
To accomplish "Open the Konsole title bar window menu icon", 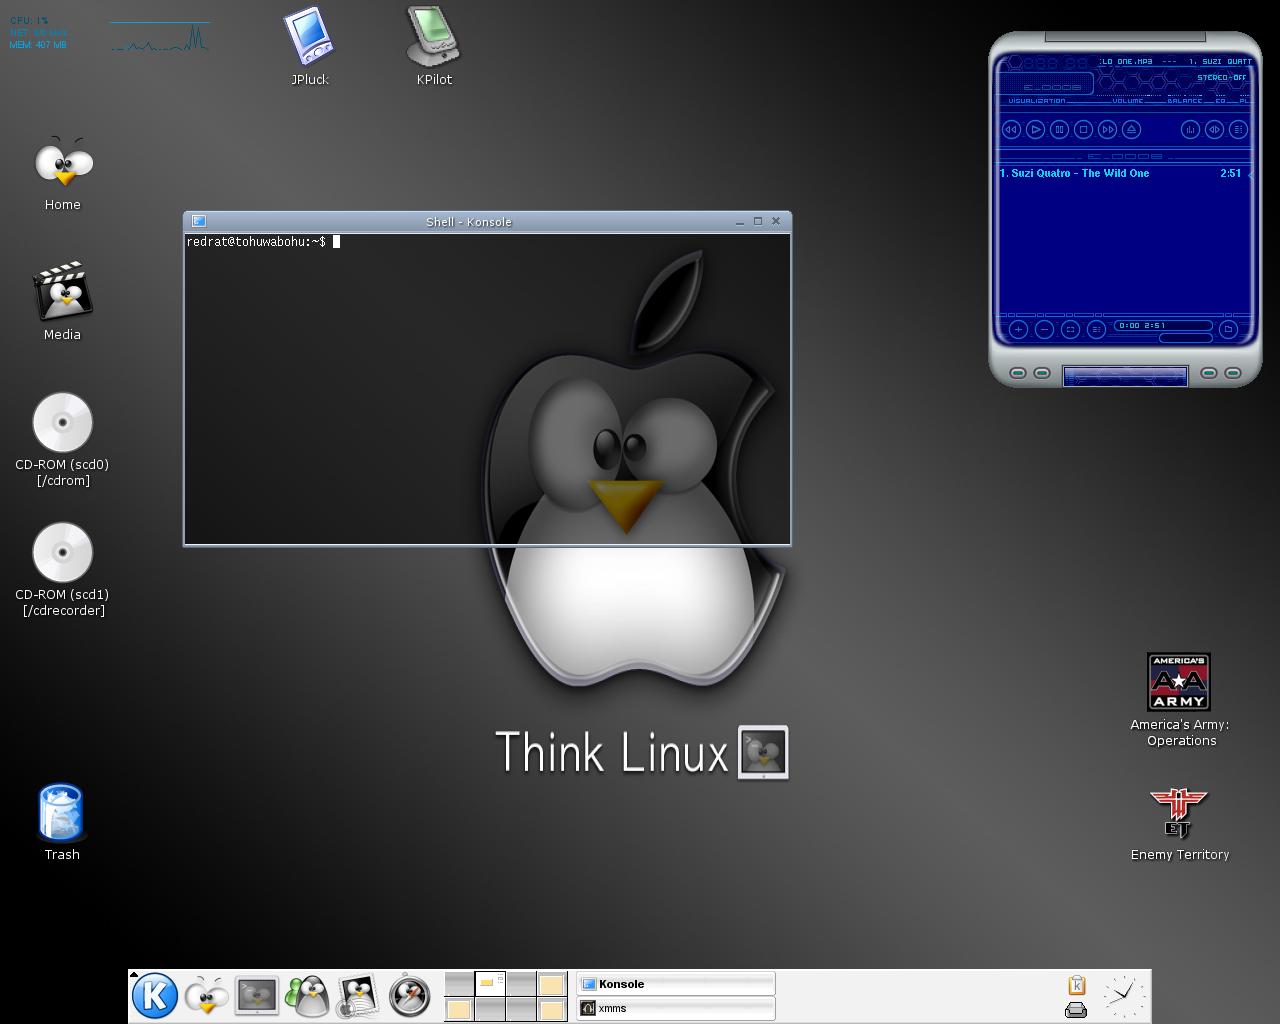I will 198,221.
